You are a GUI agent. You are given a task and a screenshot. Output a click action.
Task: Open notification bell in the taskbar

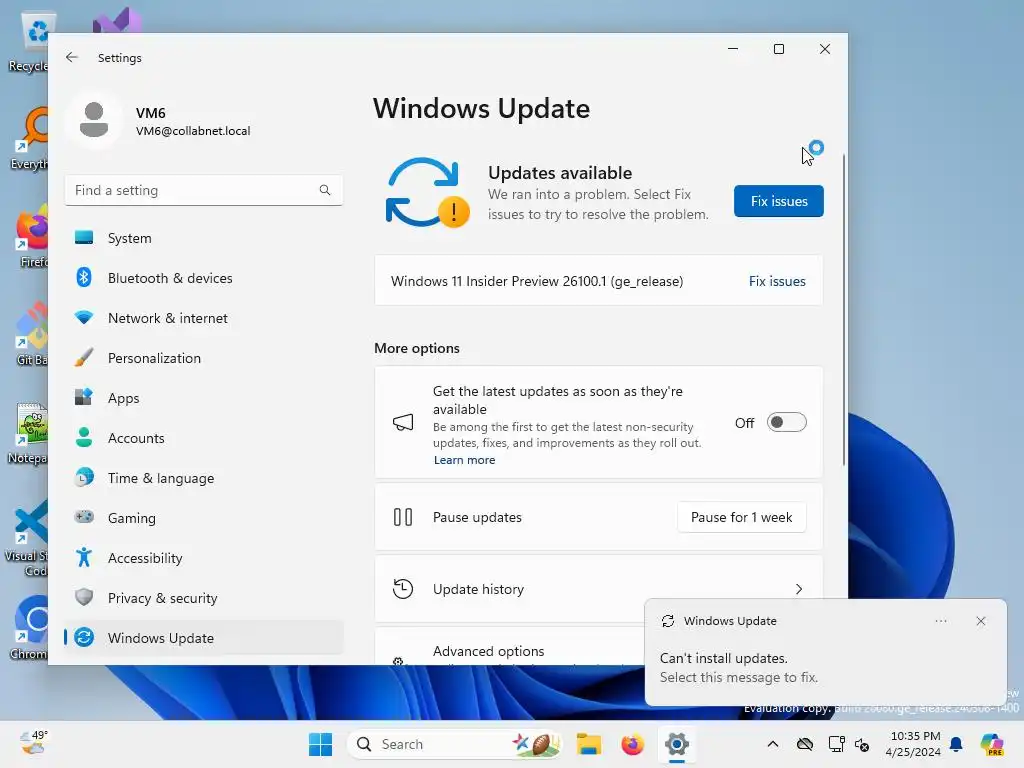956,744
